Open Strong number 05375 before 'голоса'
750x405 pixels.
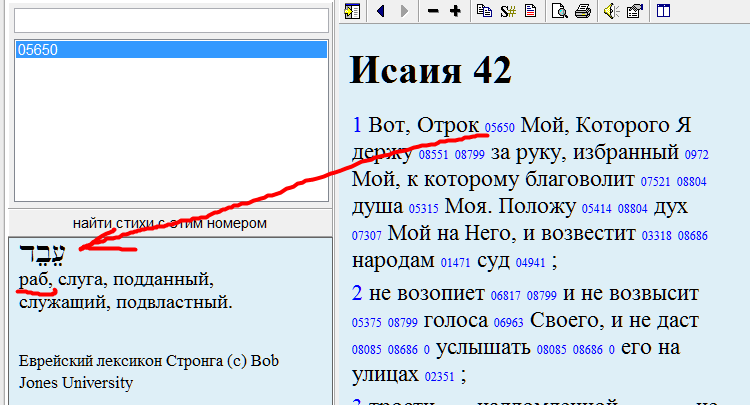(x=367, y=323)
